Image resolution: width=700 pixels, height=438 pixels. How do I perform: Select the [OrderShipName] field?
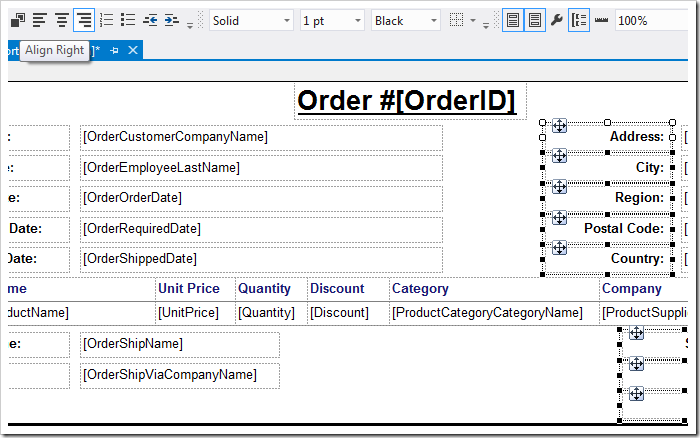(180, 344)
